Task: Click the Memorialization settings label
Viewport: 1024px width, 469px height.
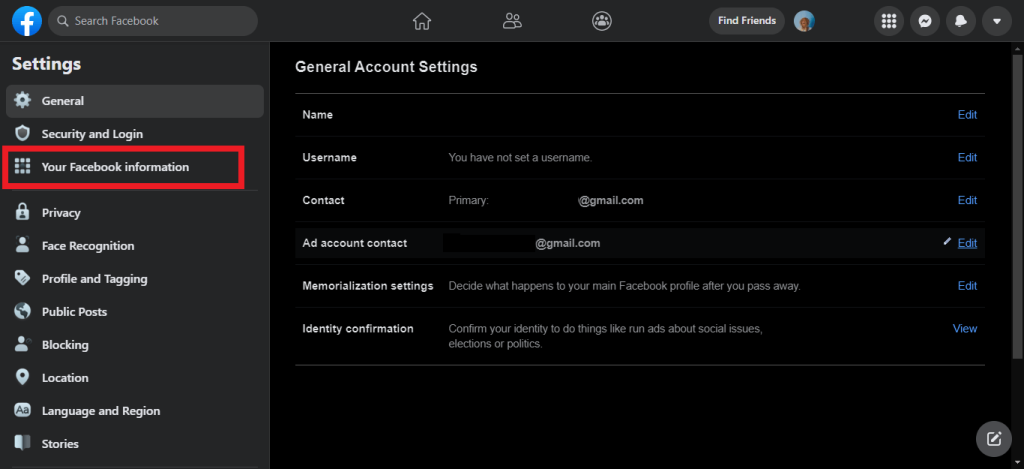Action: point(368,286)
